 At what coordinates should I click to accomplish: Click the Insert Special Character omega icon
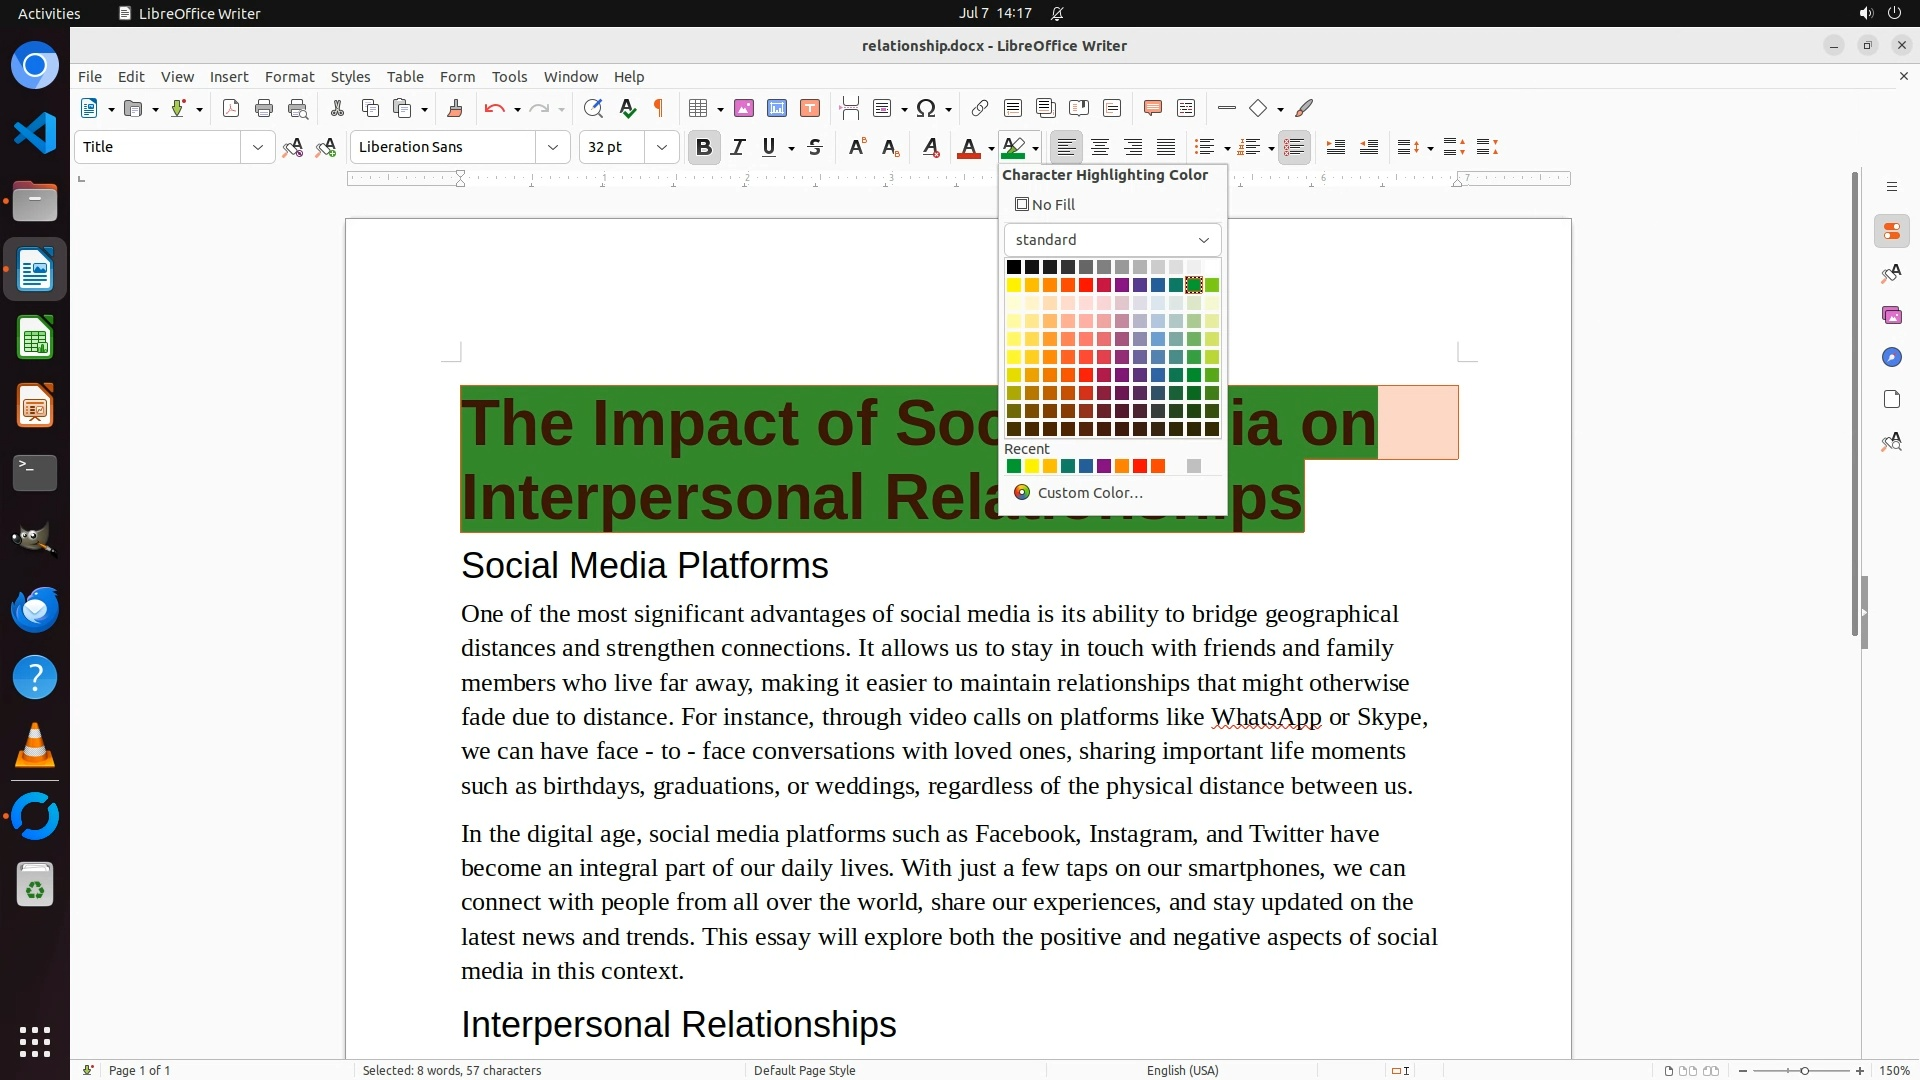pyautogui.click(x=926, y=108)
